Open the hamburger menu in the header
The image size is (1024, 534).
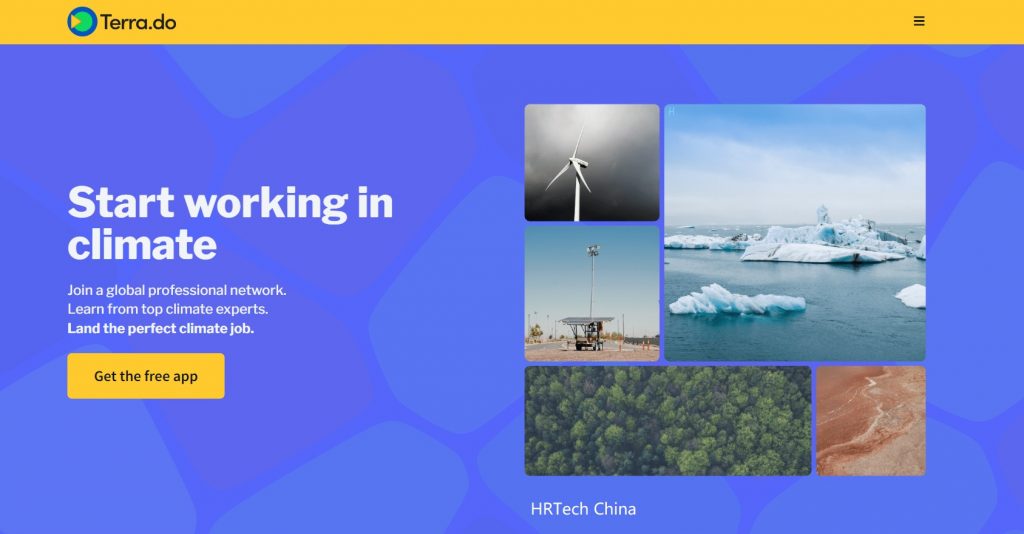point(919,21)
